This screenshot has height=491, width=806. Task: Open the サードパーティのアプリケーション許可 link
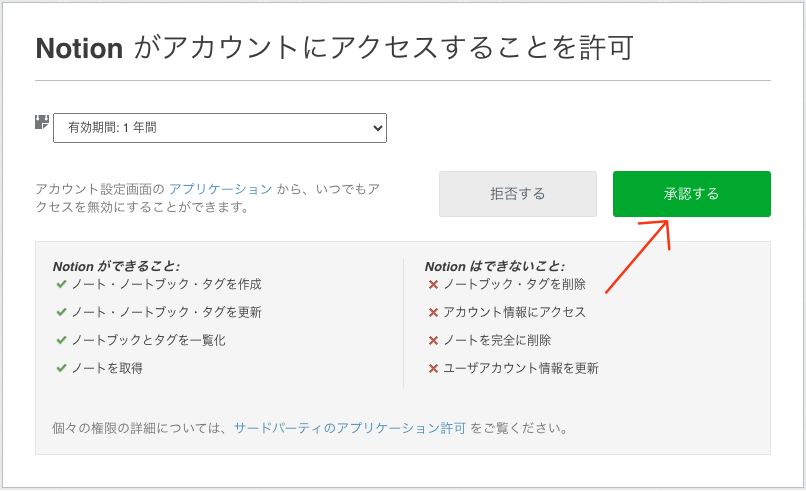coord(350,428)
